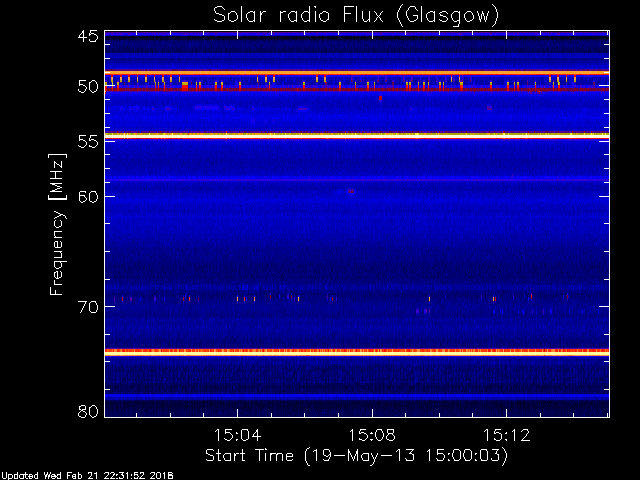Screen dimensions: 640x480
Task: Click the purple band at 45 MHz
Action: [x=356, y=34]
